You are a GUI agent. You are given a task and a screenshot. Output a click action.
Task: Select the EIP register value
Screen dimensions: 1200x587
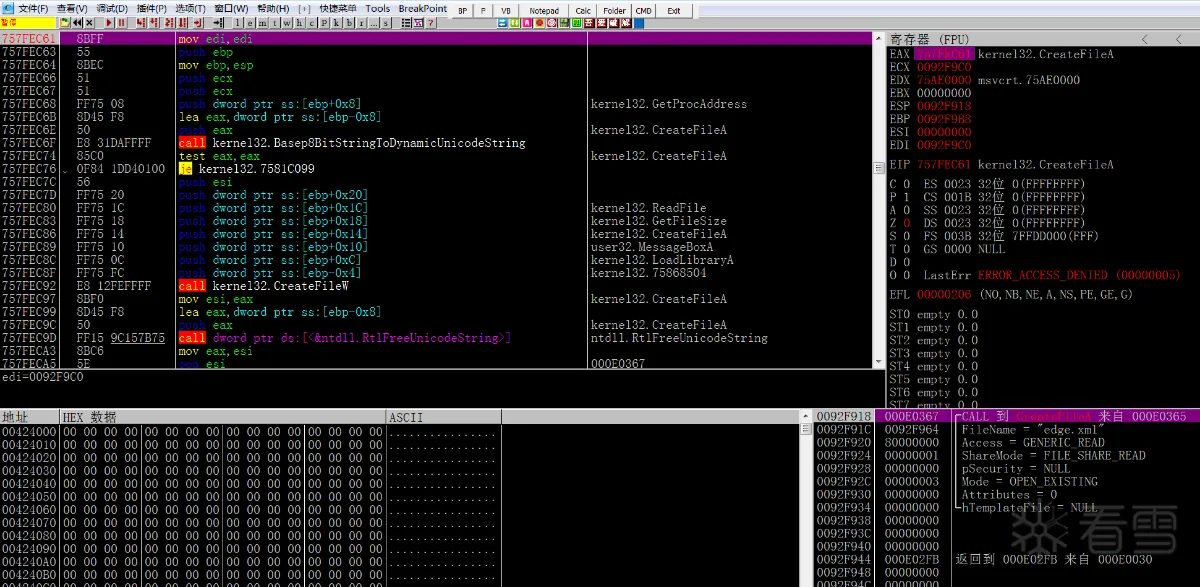944,164
